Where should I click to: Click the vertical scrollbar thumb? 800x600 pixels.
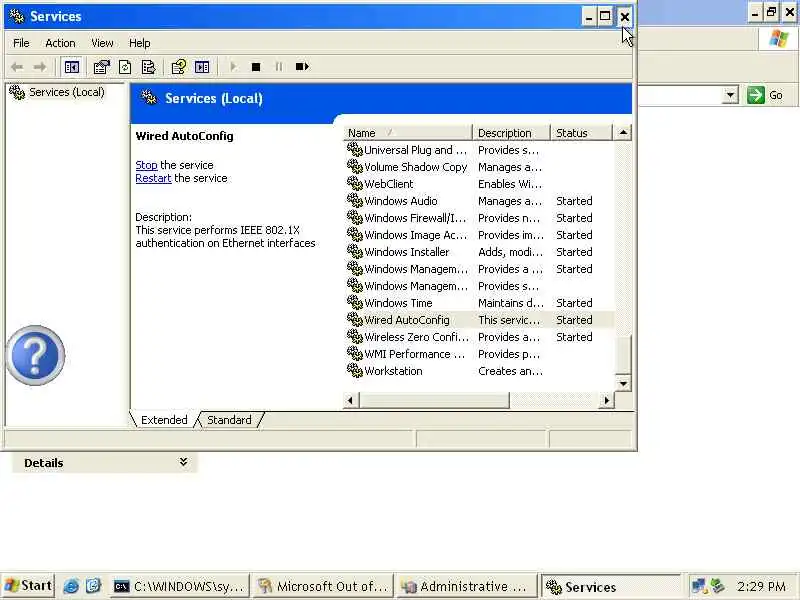click(623, 354)
